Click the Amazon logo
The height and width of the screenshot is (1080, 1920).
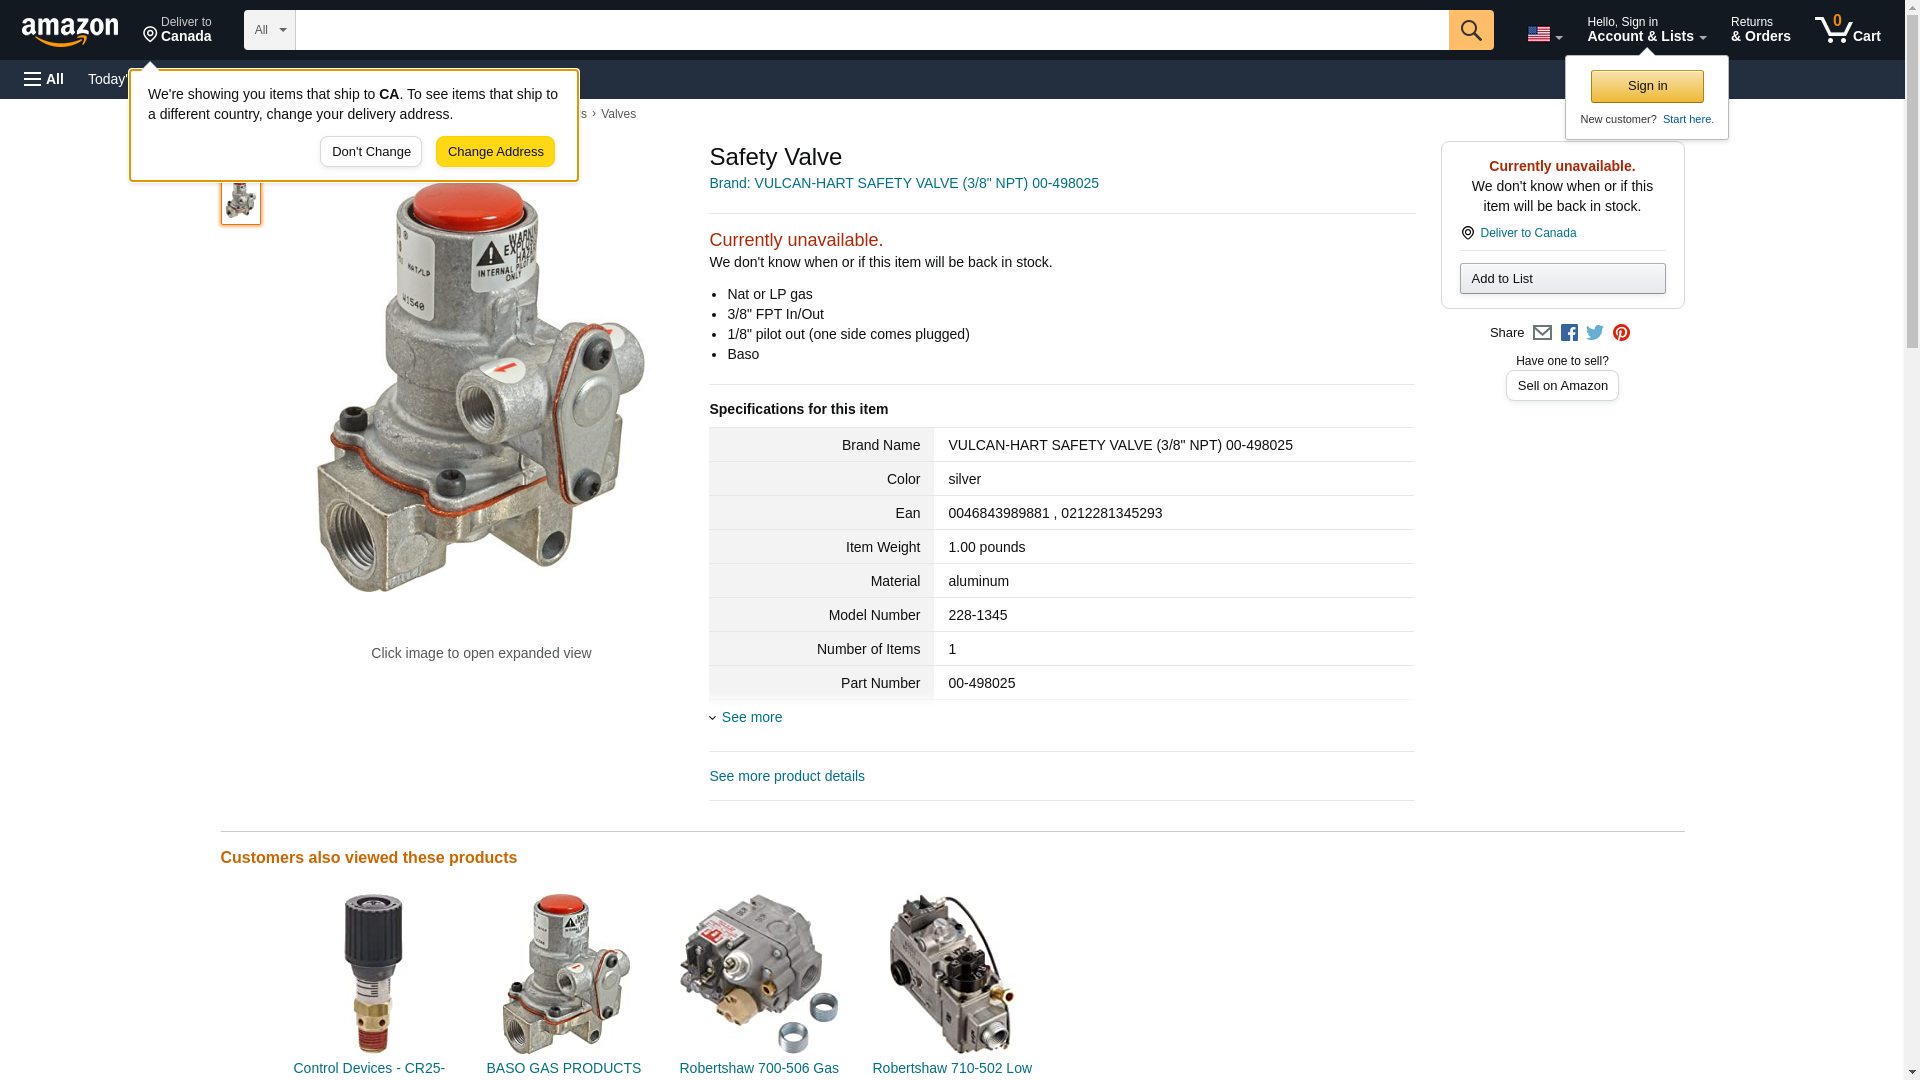(x=70, y=31)
